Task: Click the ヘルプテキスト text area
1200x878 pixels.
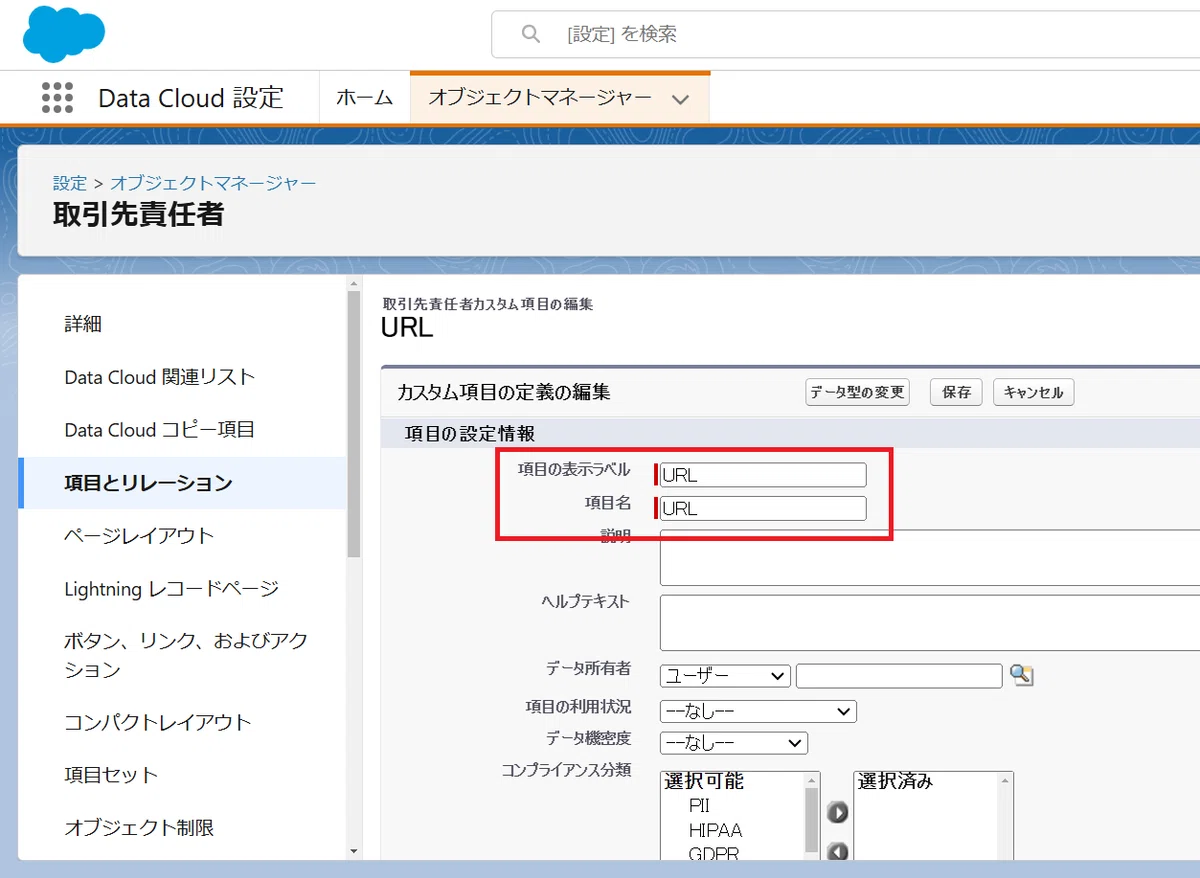Action: coord(930,623)
